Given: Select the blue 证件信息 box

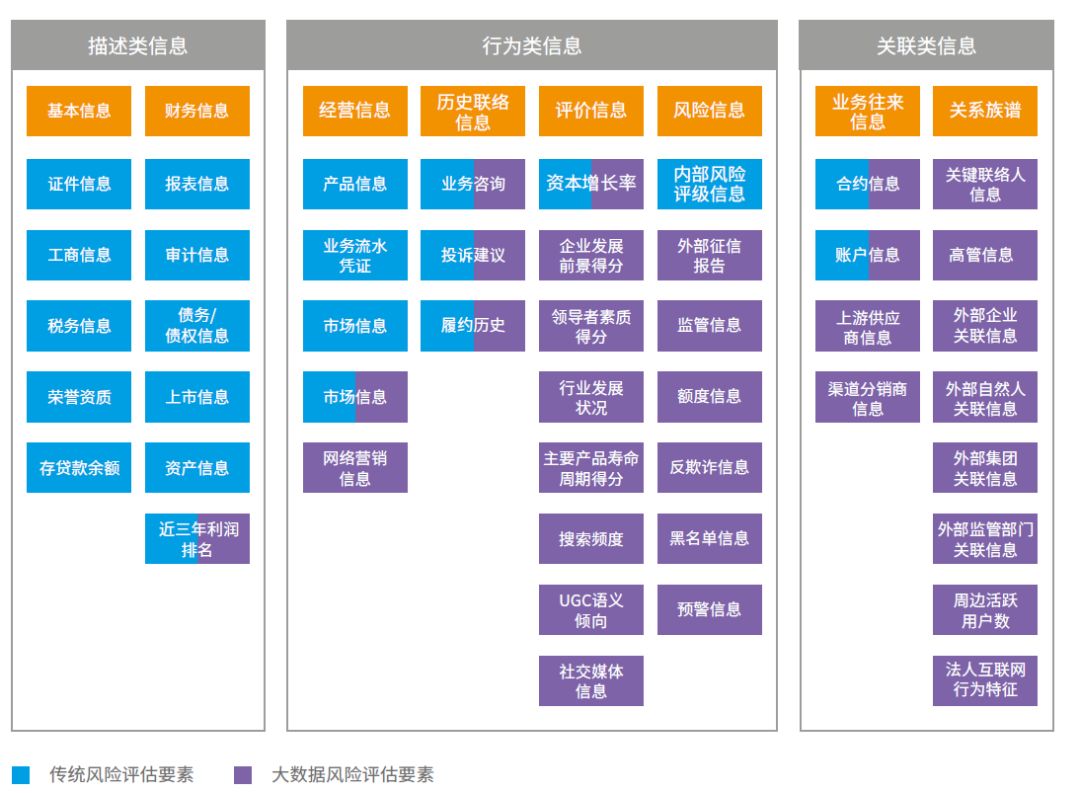Looking at the screenshot, I should tap(79, 184).
